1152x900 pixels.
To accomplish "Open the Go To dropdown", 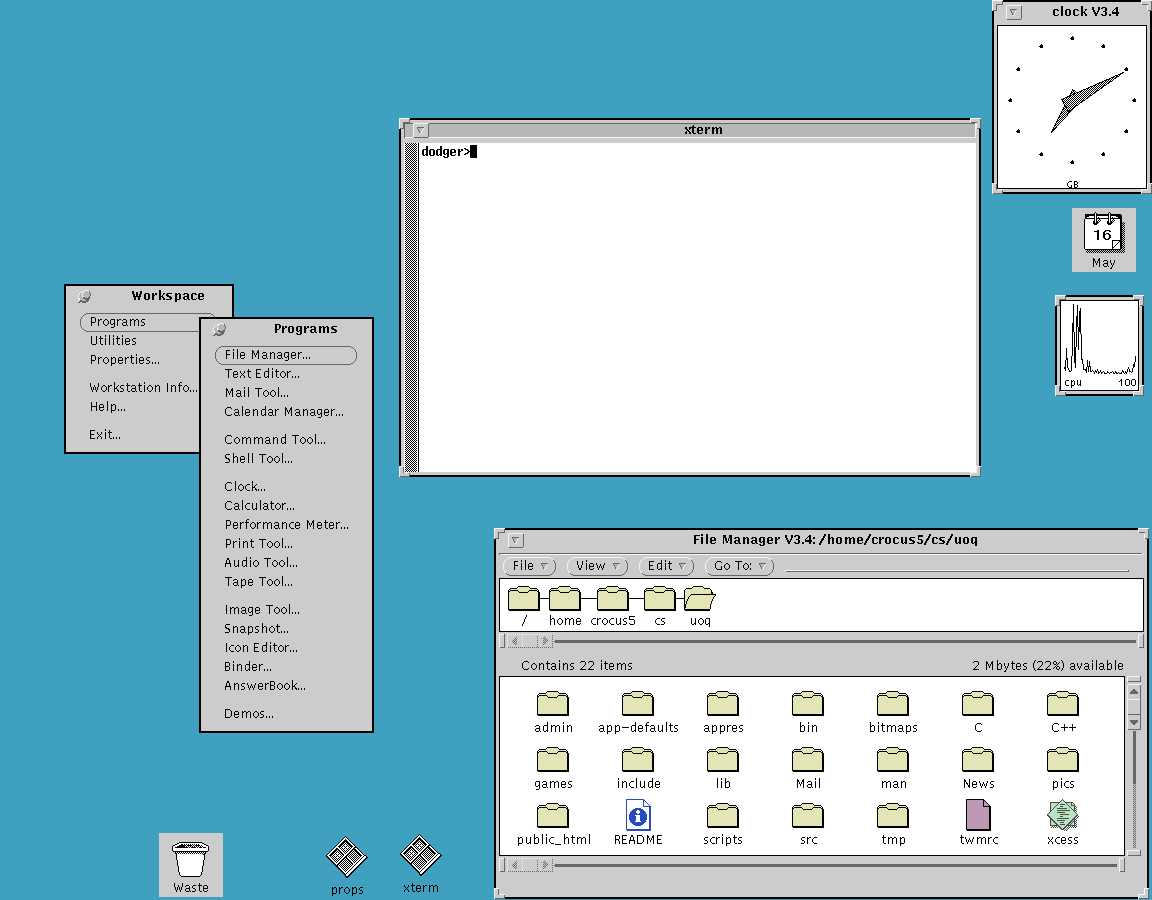I will 738,565.
